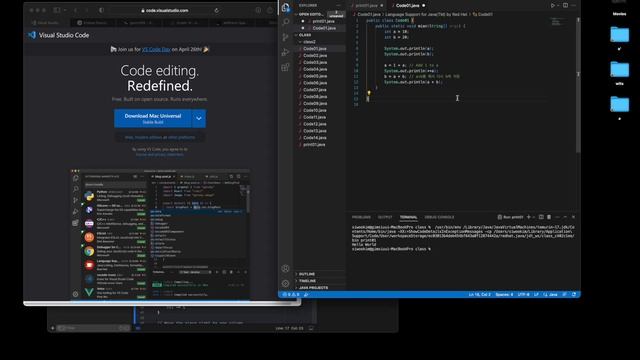The height and width of the screenshot is (360, 640).
Task: Open Code05.java in Explorer
Action: tap(315, 76)
